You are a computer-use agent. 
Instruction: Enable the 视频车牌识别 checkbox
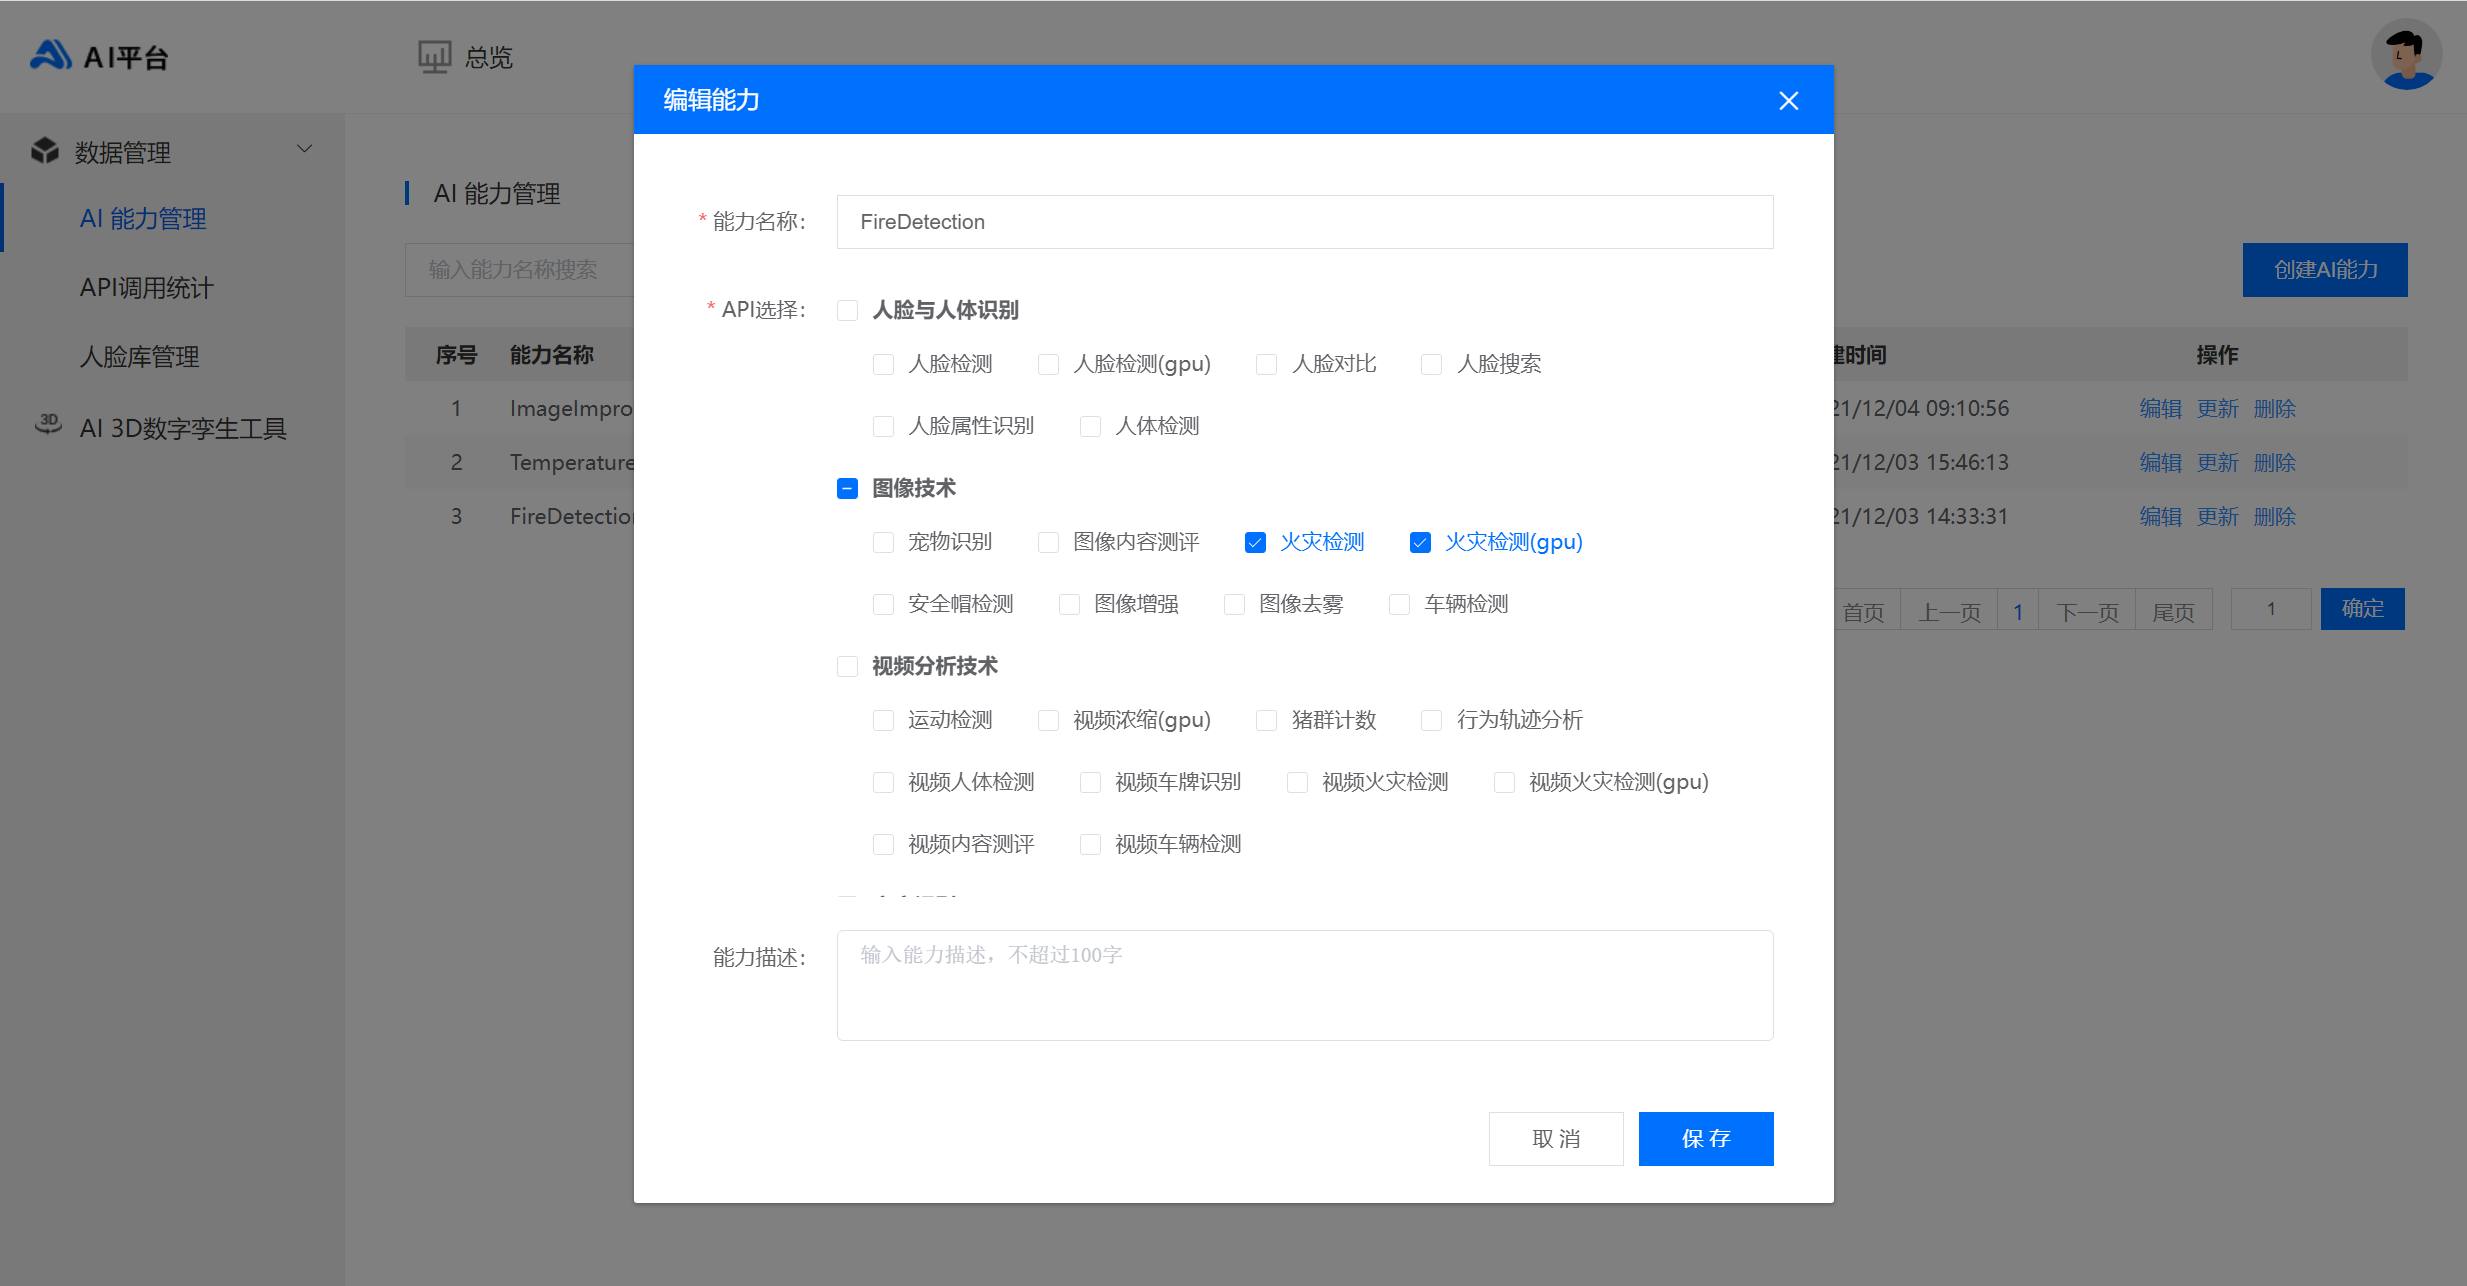click(x=1090, y=782)
